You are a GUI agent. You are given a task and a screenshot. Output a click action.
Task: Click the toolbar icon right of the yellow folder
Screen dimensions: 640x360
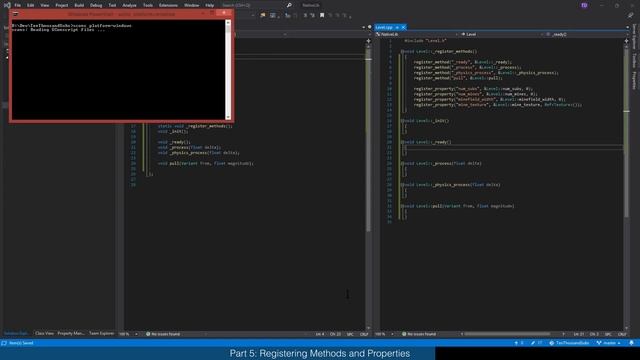273,16
